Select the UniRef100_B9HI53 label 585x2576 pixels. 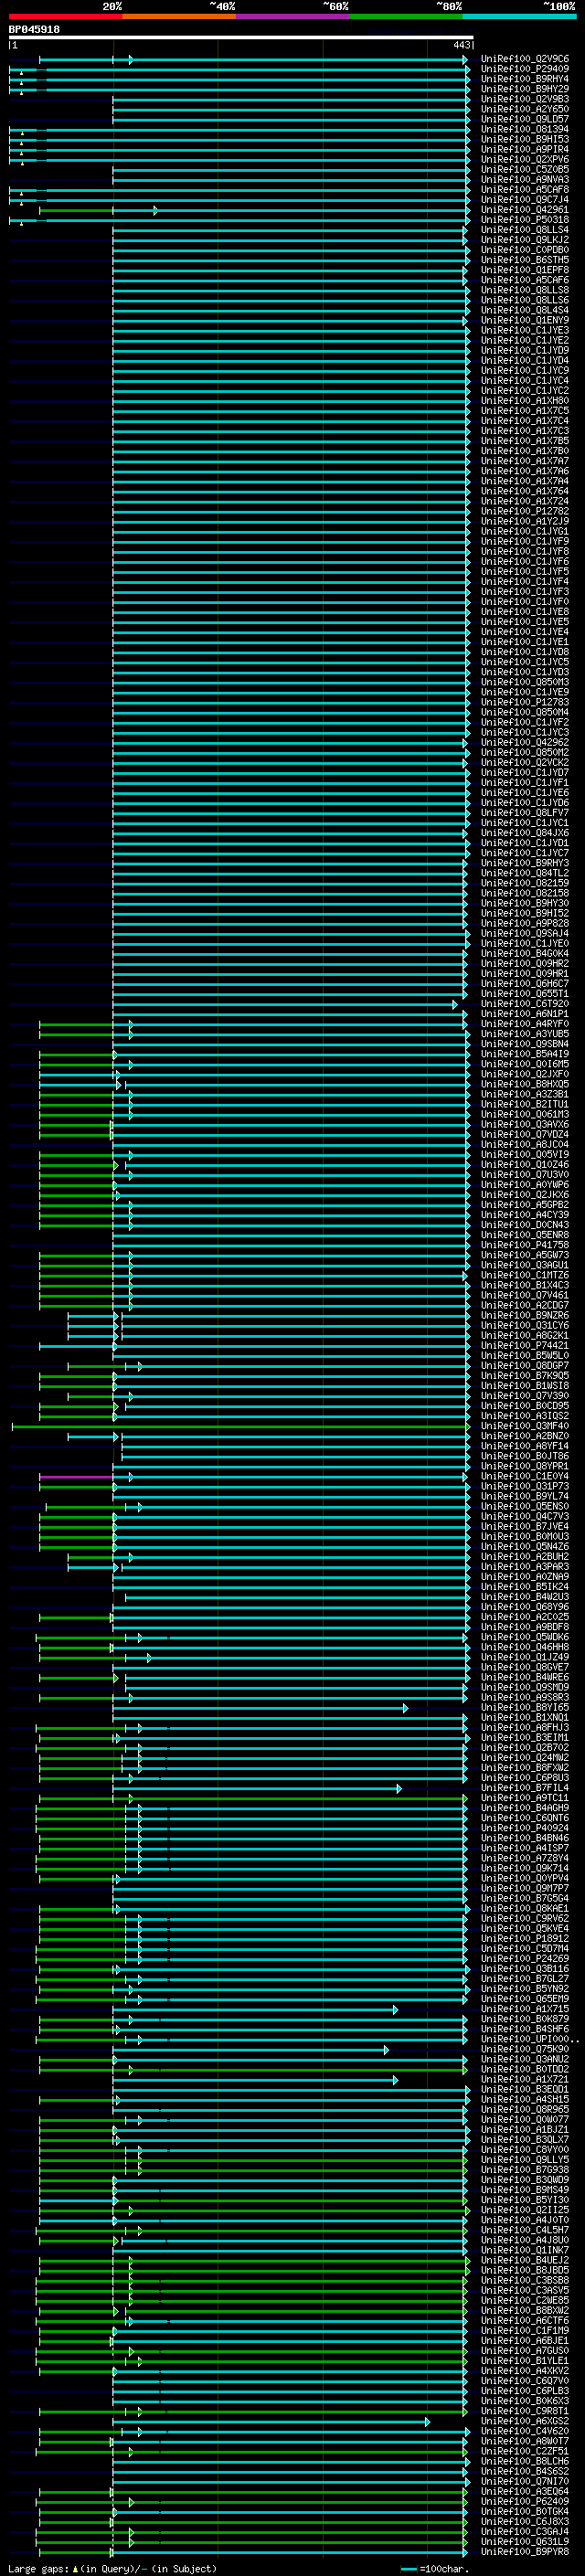[x=525, y=139]
